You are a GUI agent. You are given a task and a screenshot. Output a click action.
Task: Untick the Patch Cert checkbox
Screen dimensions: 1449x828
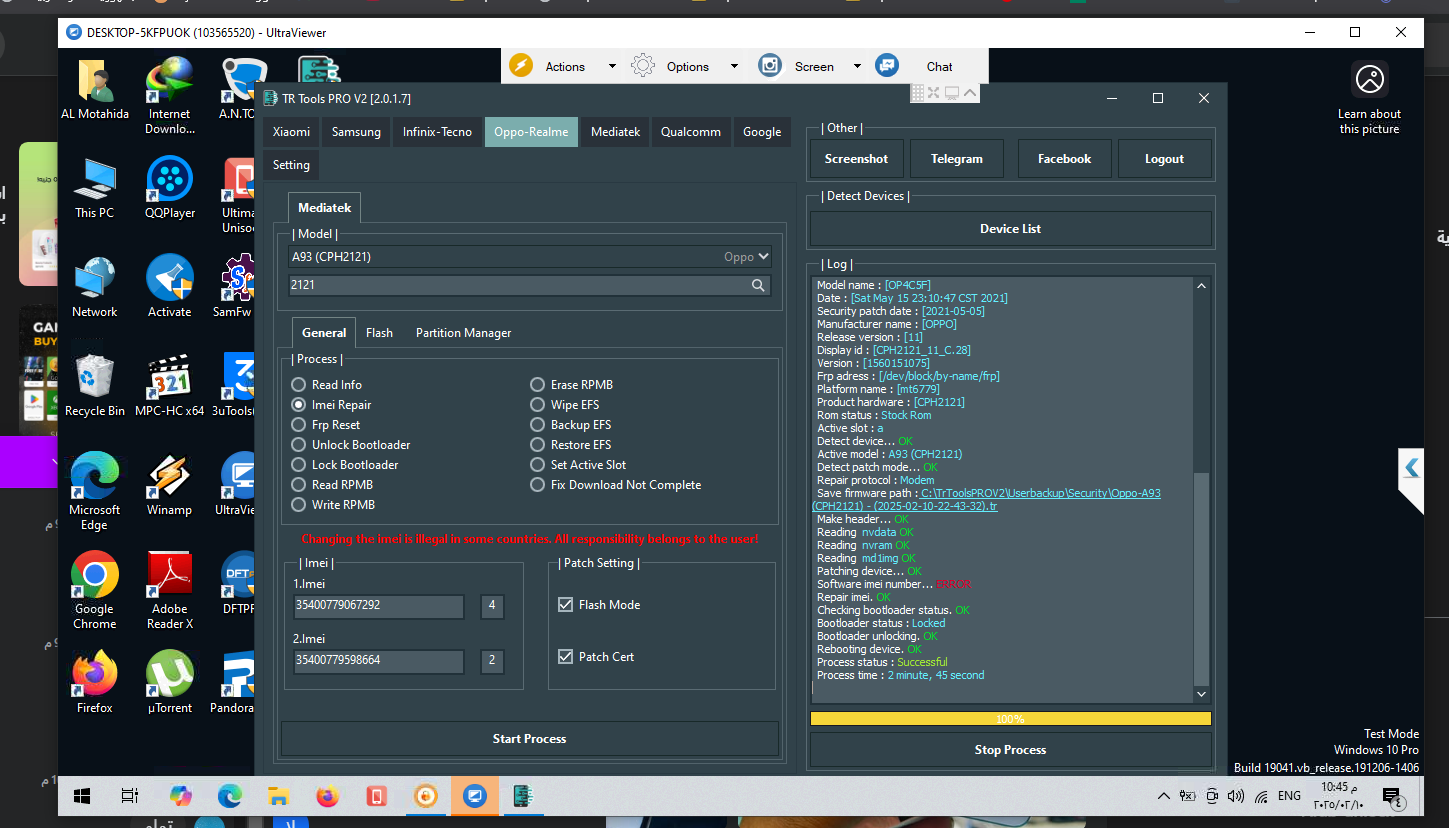[566, 657]
